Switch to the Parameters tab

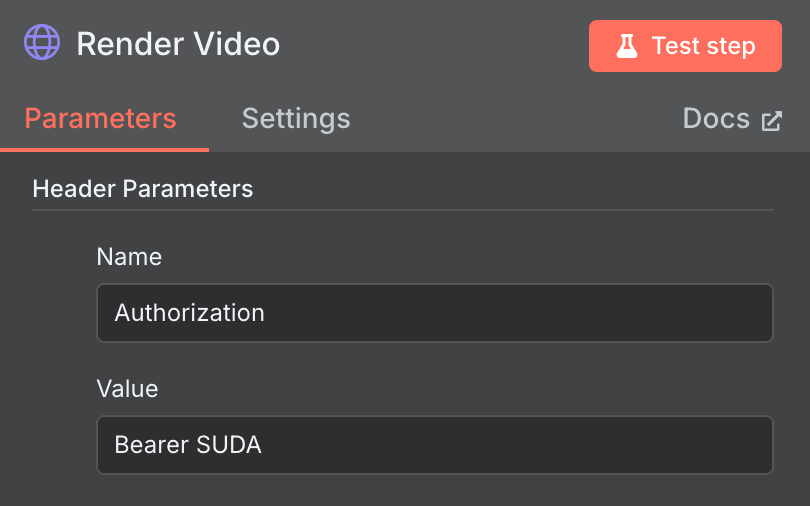tap(100, 119)
